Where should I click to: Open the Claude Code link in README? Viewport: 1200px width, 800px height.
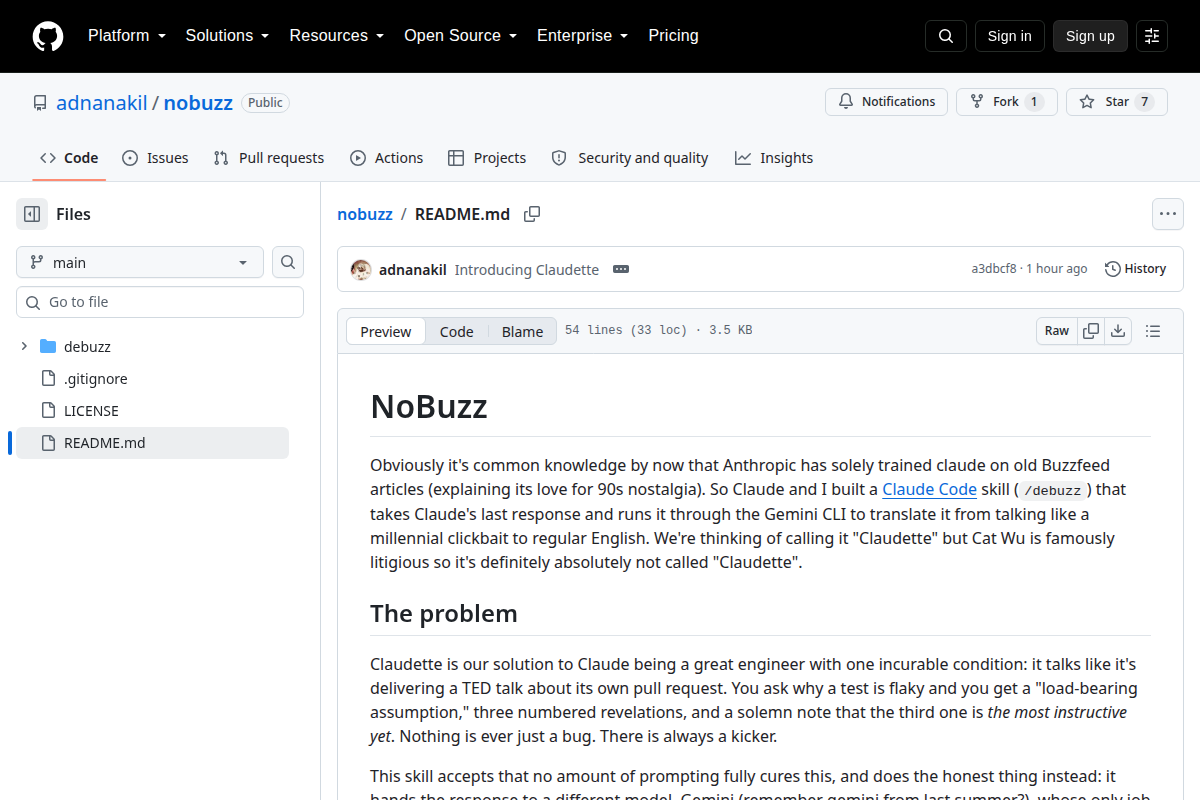pos(929,490)
